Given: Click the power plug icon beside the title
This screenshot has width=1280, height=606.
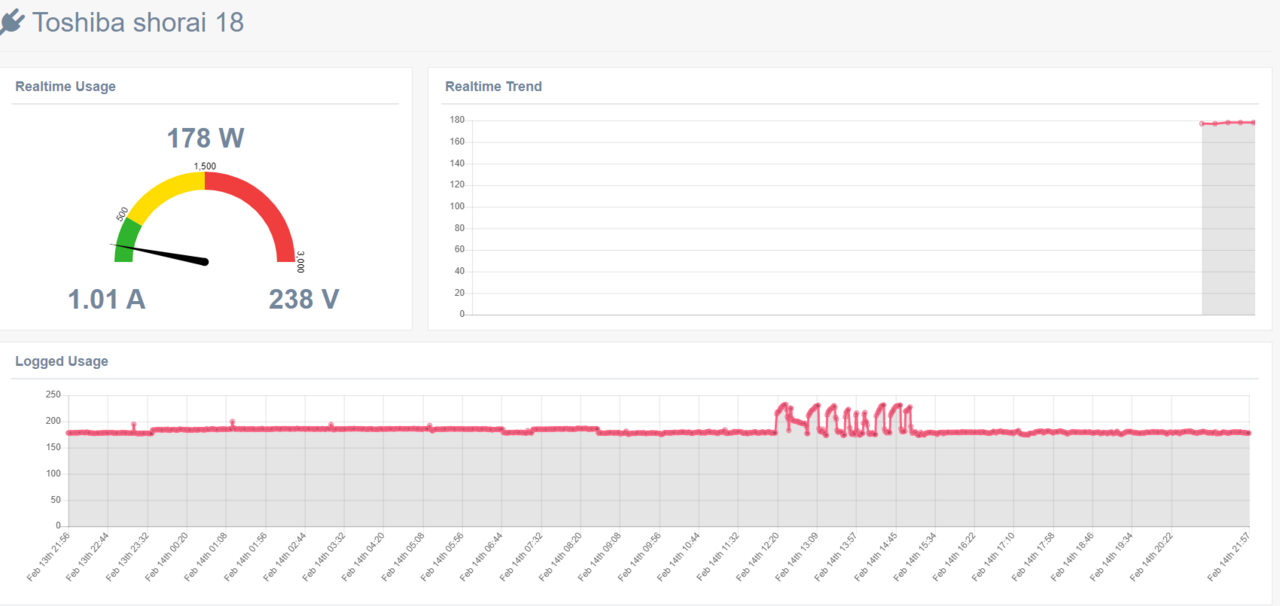Looking at the screenshot, I should click(x=12, y=21).
